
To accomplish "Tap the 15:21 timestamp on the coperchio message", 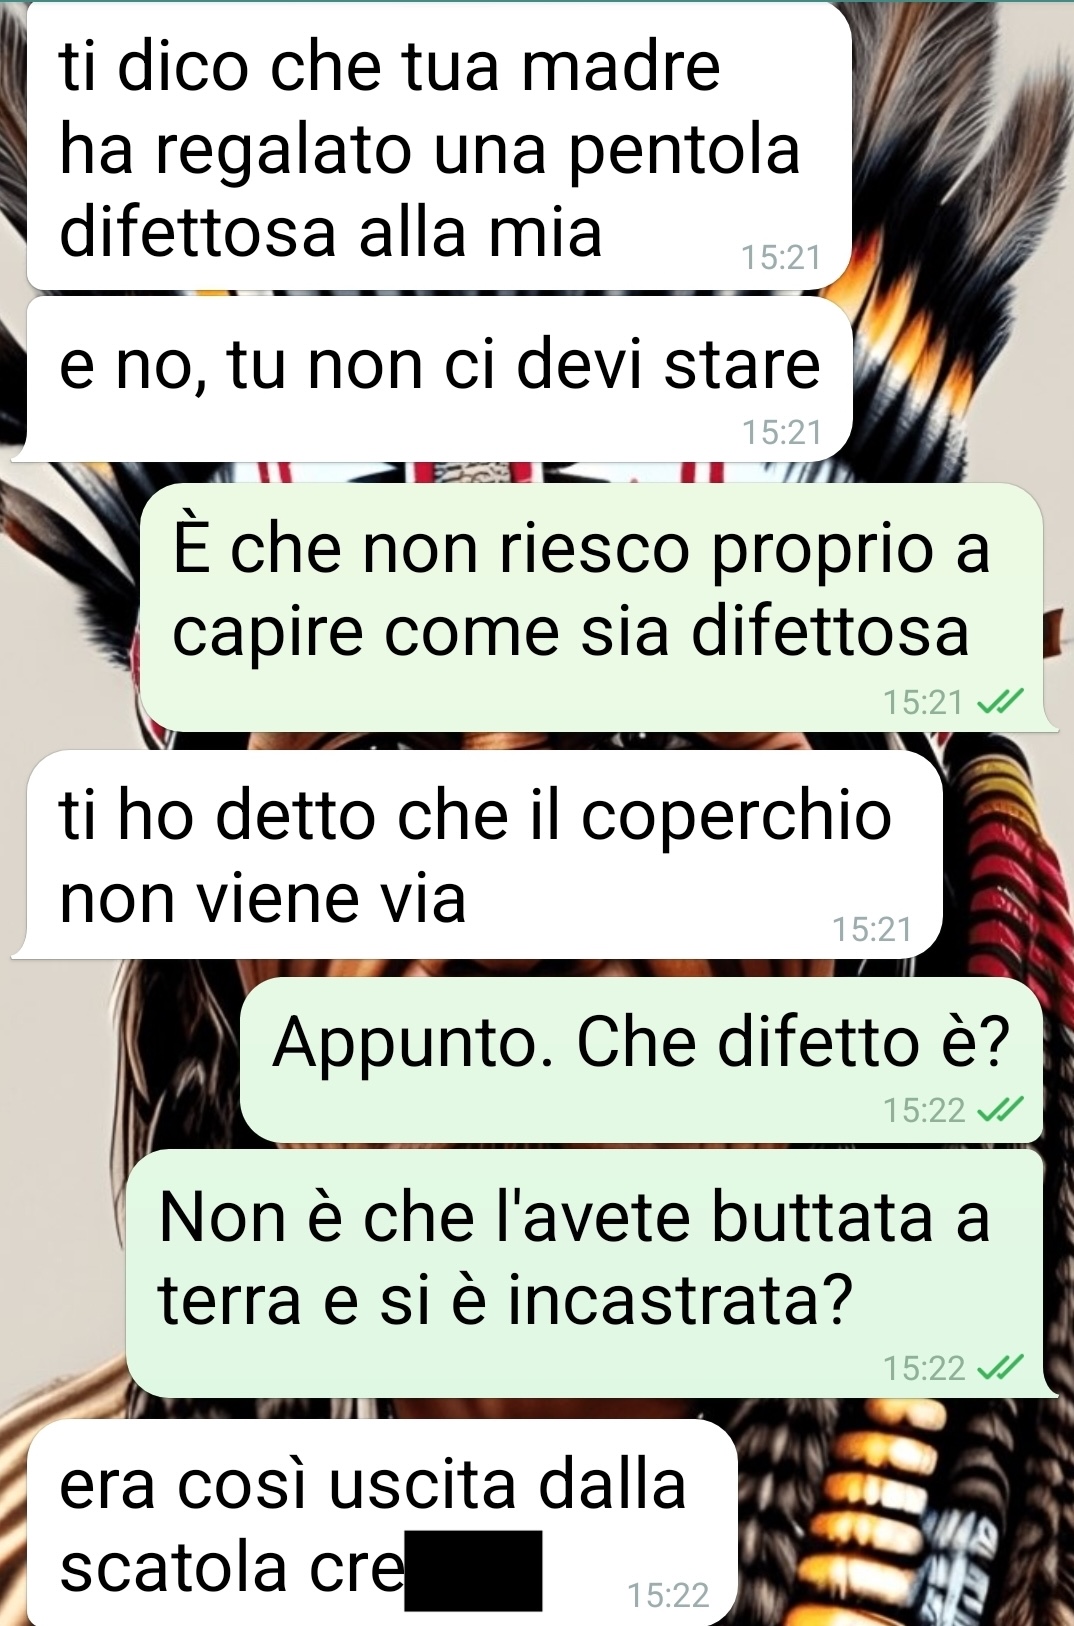I will pyautogui.click(x=872, y=930).
